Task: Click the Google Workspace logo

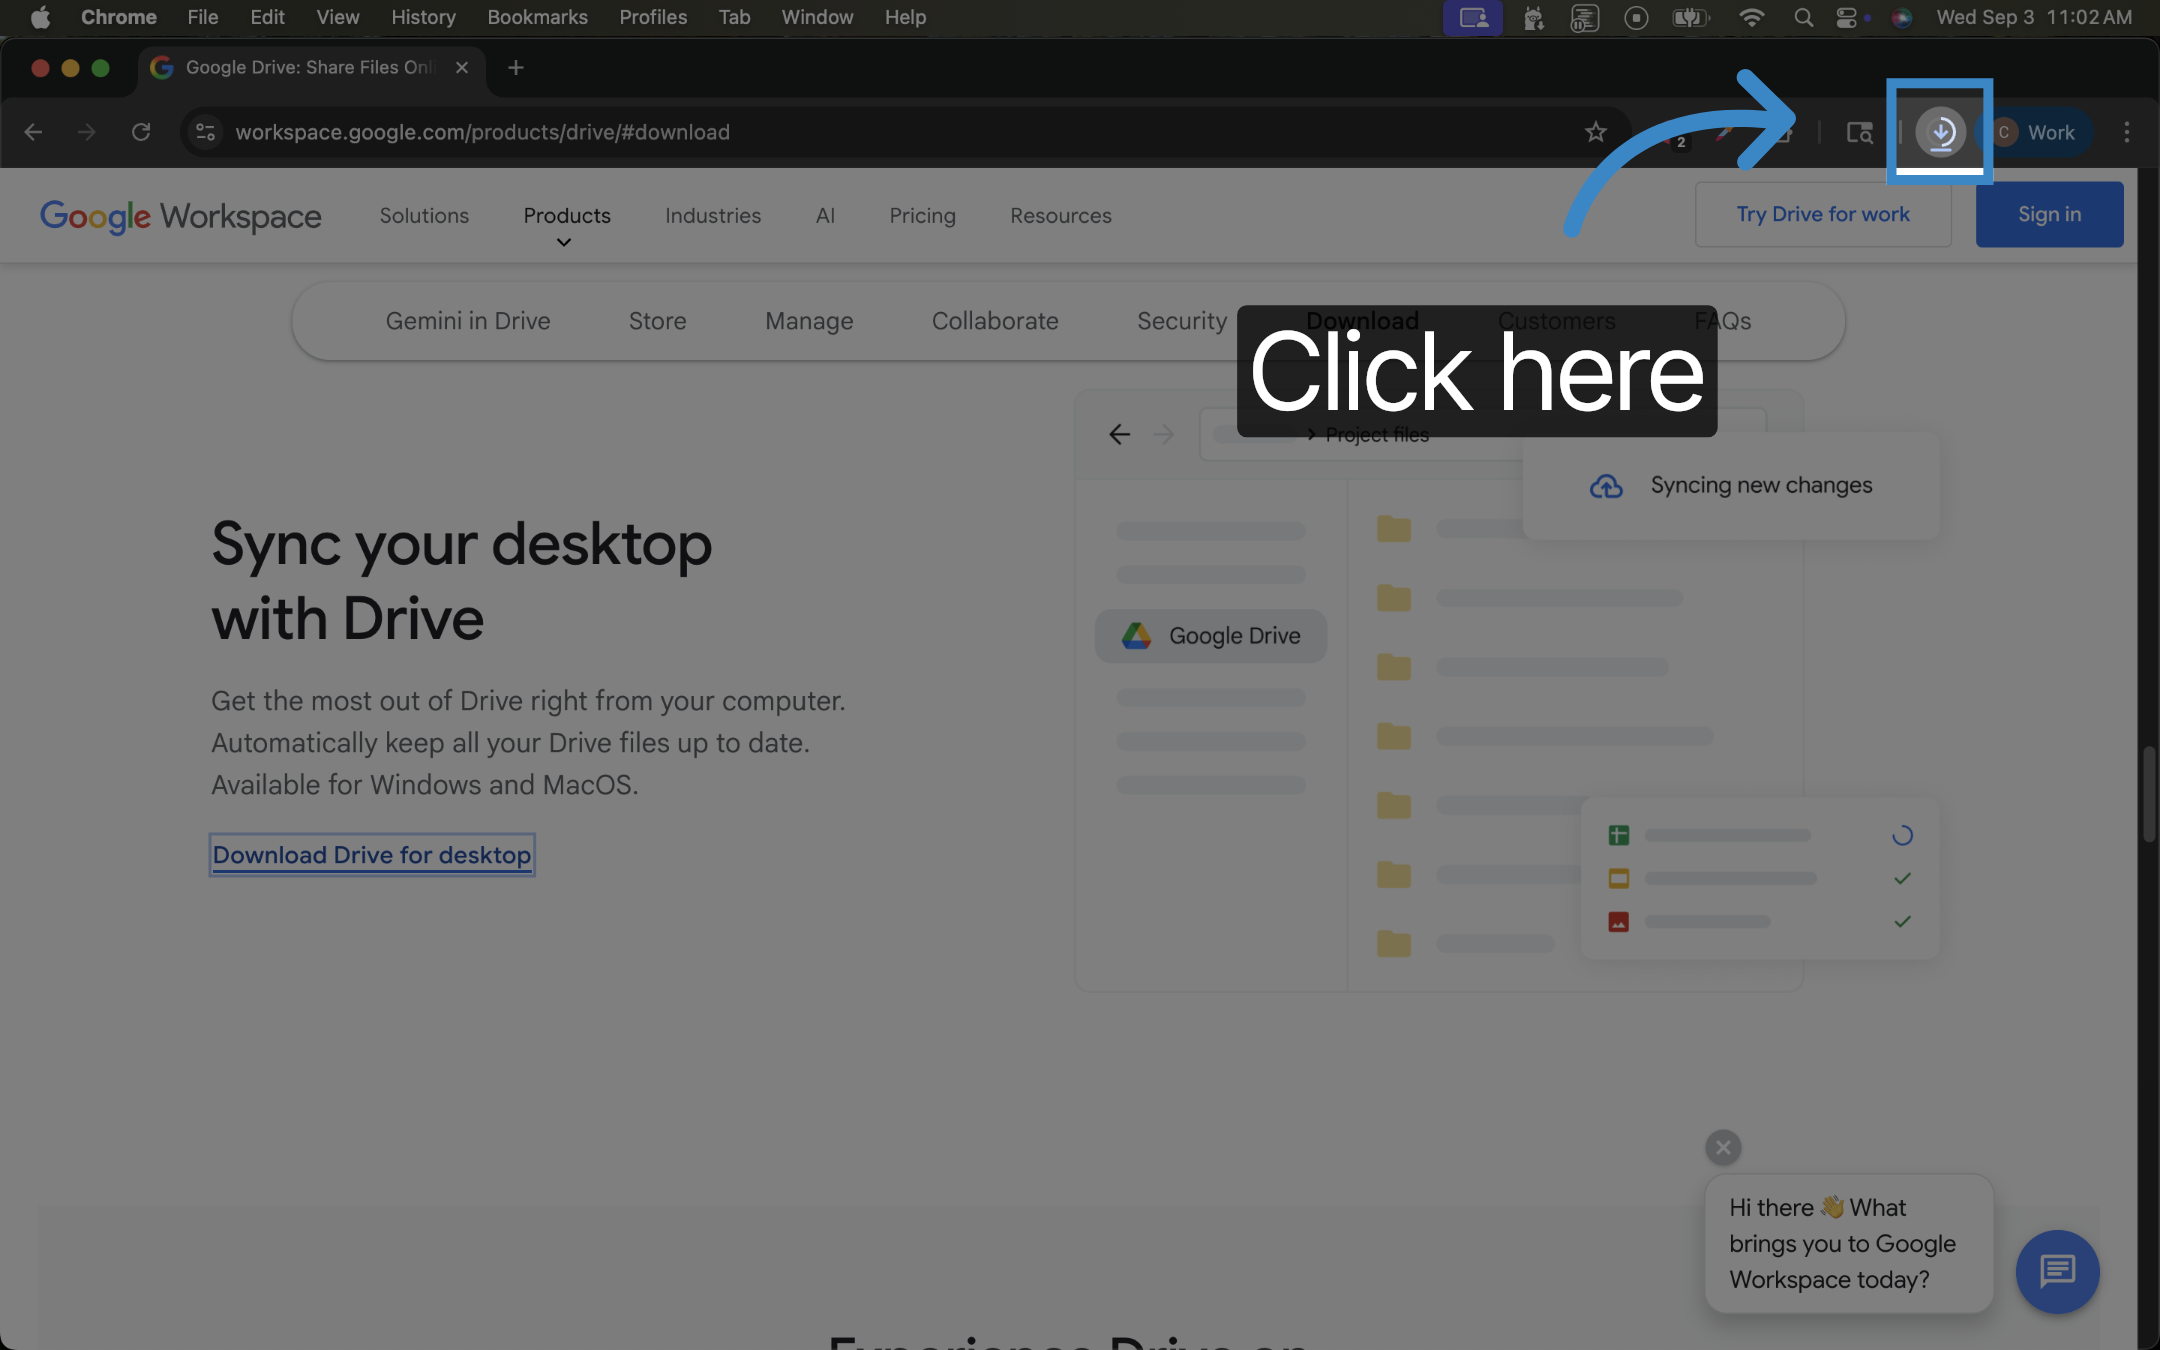Action: 181,215
